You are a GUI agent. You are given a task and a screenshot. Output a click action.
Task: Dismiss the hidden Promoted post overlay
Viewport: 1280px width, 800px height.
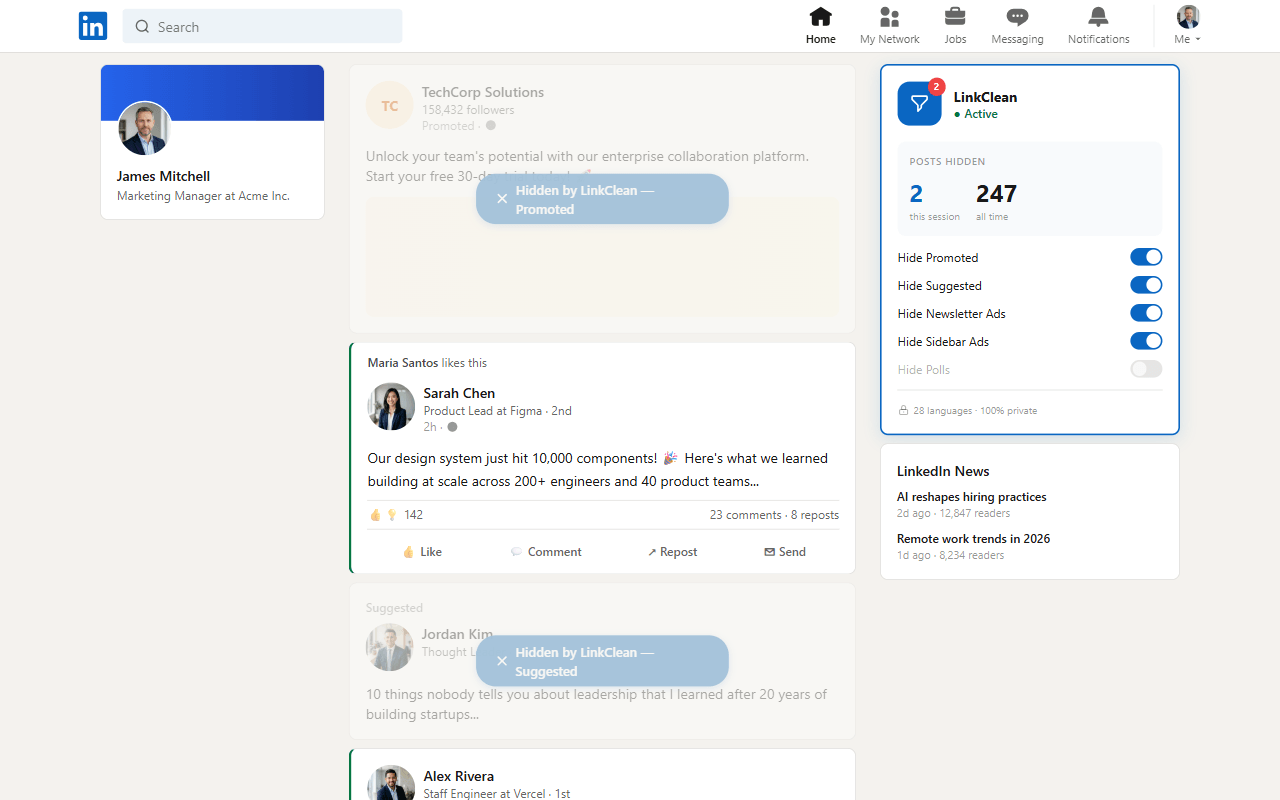coord(502,199)
